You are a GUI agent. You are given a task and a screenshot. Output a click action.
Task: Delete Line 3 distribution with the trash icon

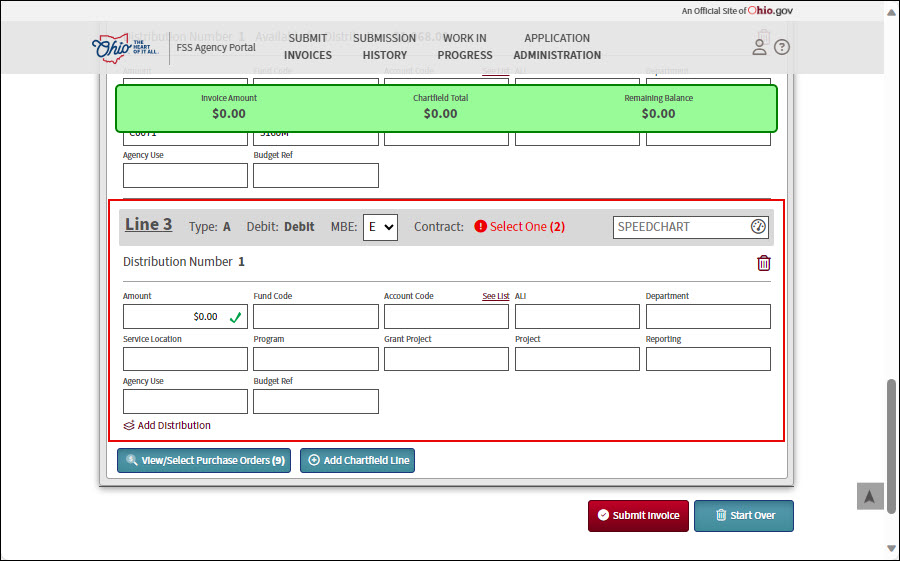pyautogui.click(x=763, y=263)
